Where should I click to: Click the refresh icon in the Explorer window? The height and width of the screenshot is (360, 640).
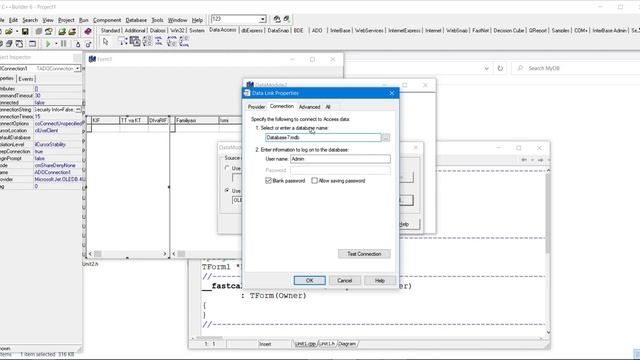(x=500, y=68)
